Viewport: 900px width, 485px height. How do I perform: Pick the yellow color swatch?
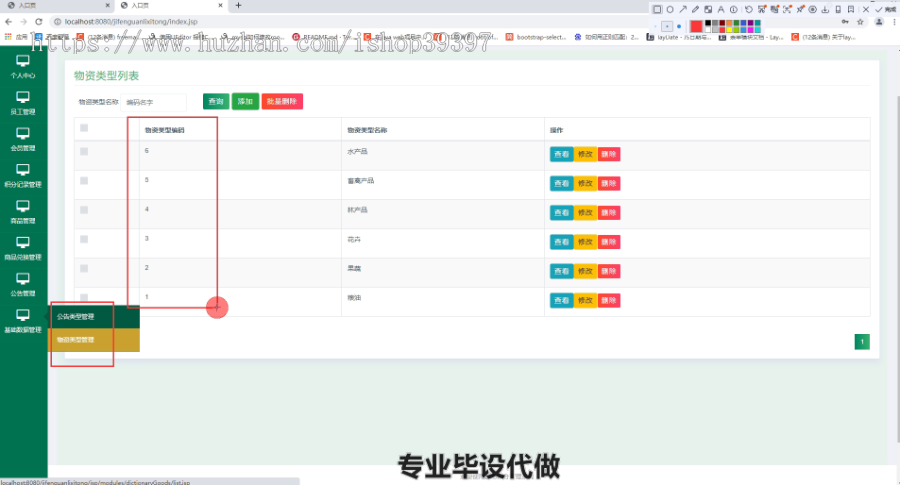tap(729, 30)
